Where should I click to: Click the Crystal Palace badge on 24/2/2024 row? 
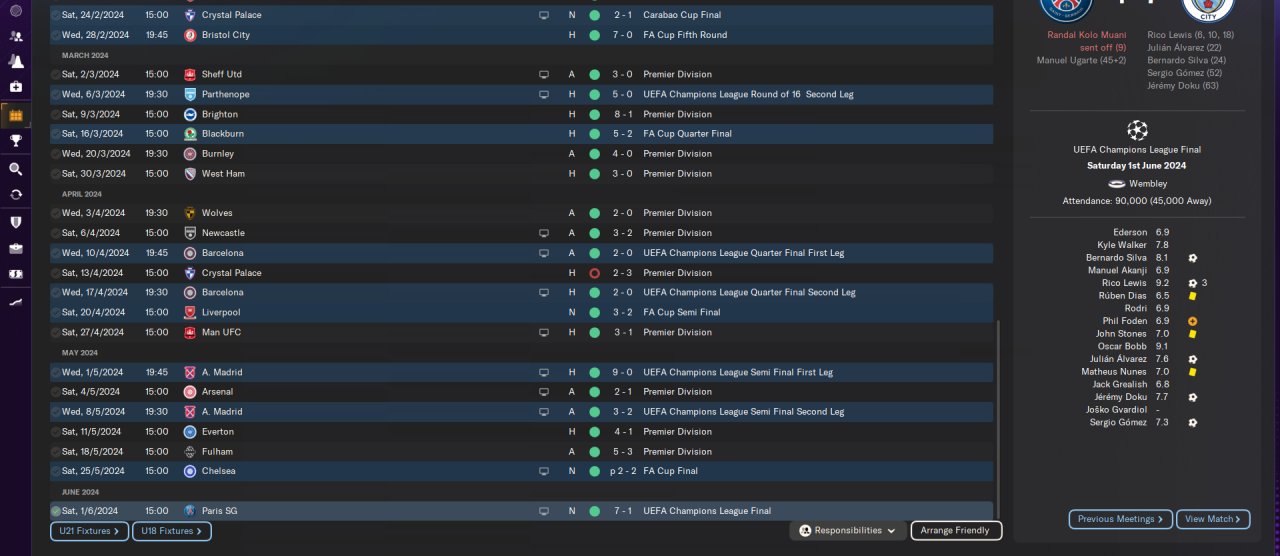point(190,15)
